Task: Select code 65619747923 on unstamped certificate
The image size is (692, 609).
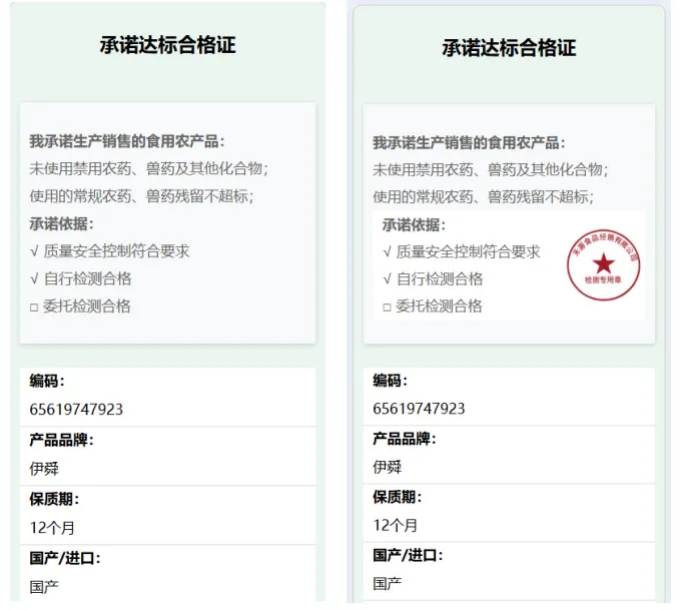Action: [77, 409]
